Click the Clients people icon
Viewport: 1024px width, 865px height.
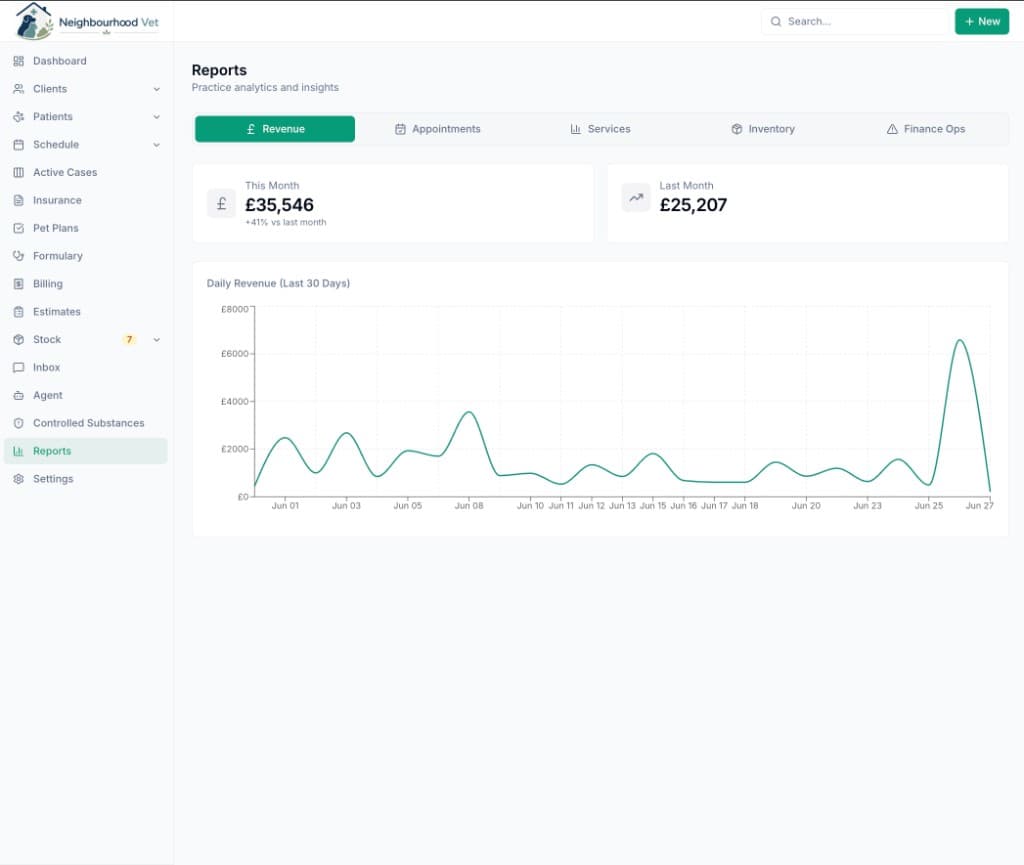[18, 89]
